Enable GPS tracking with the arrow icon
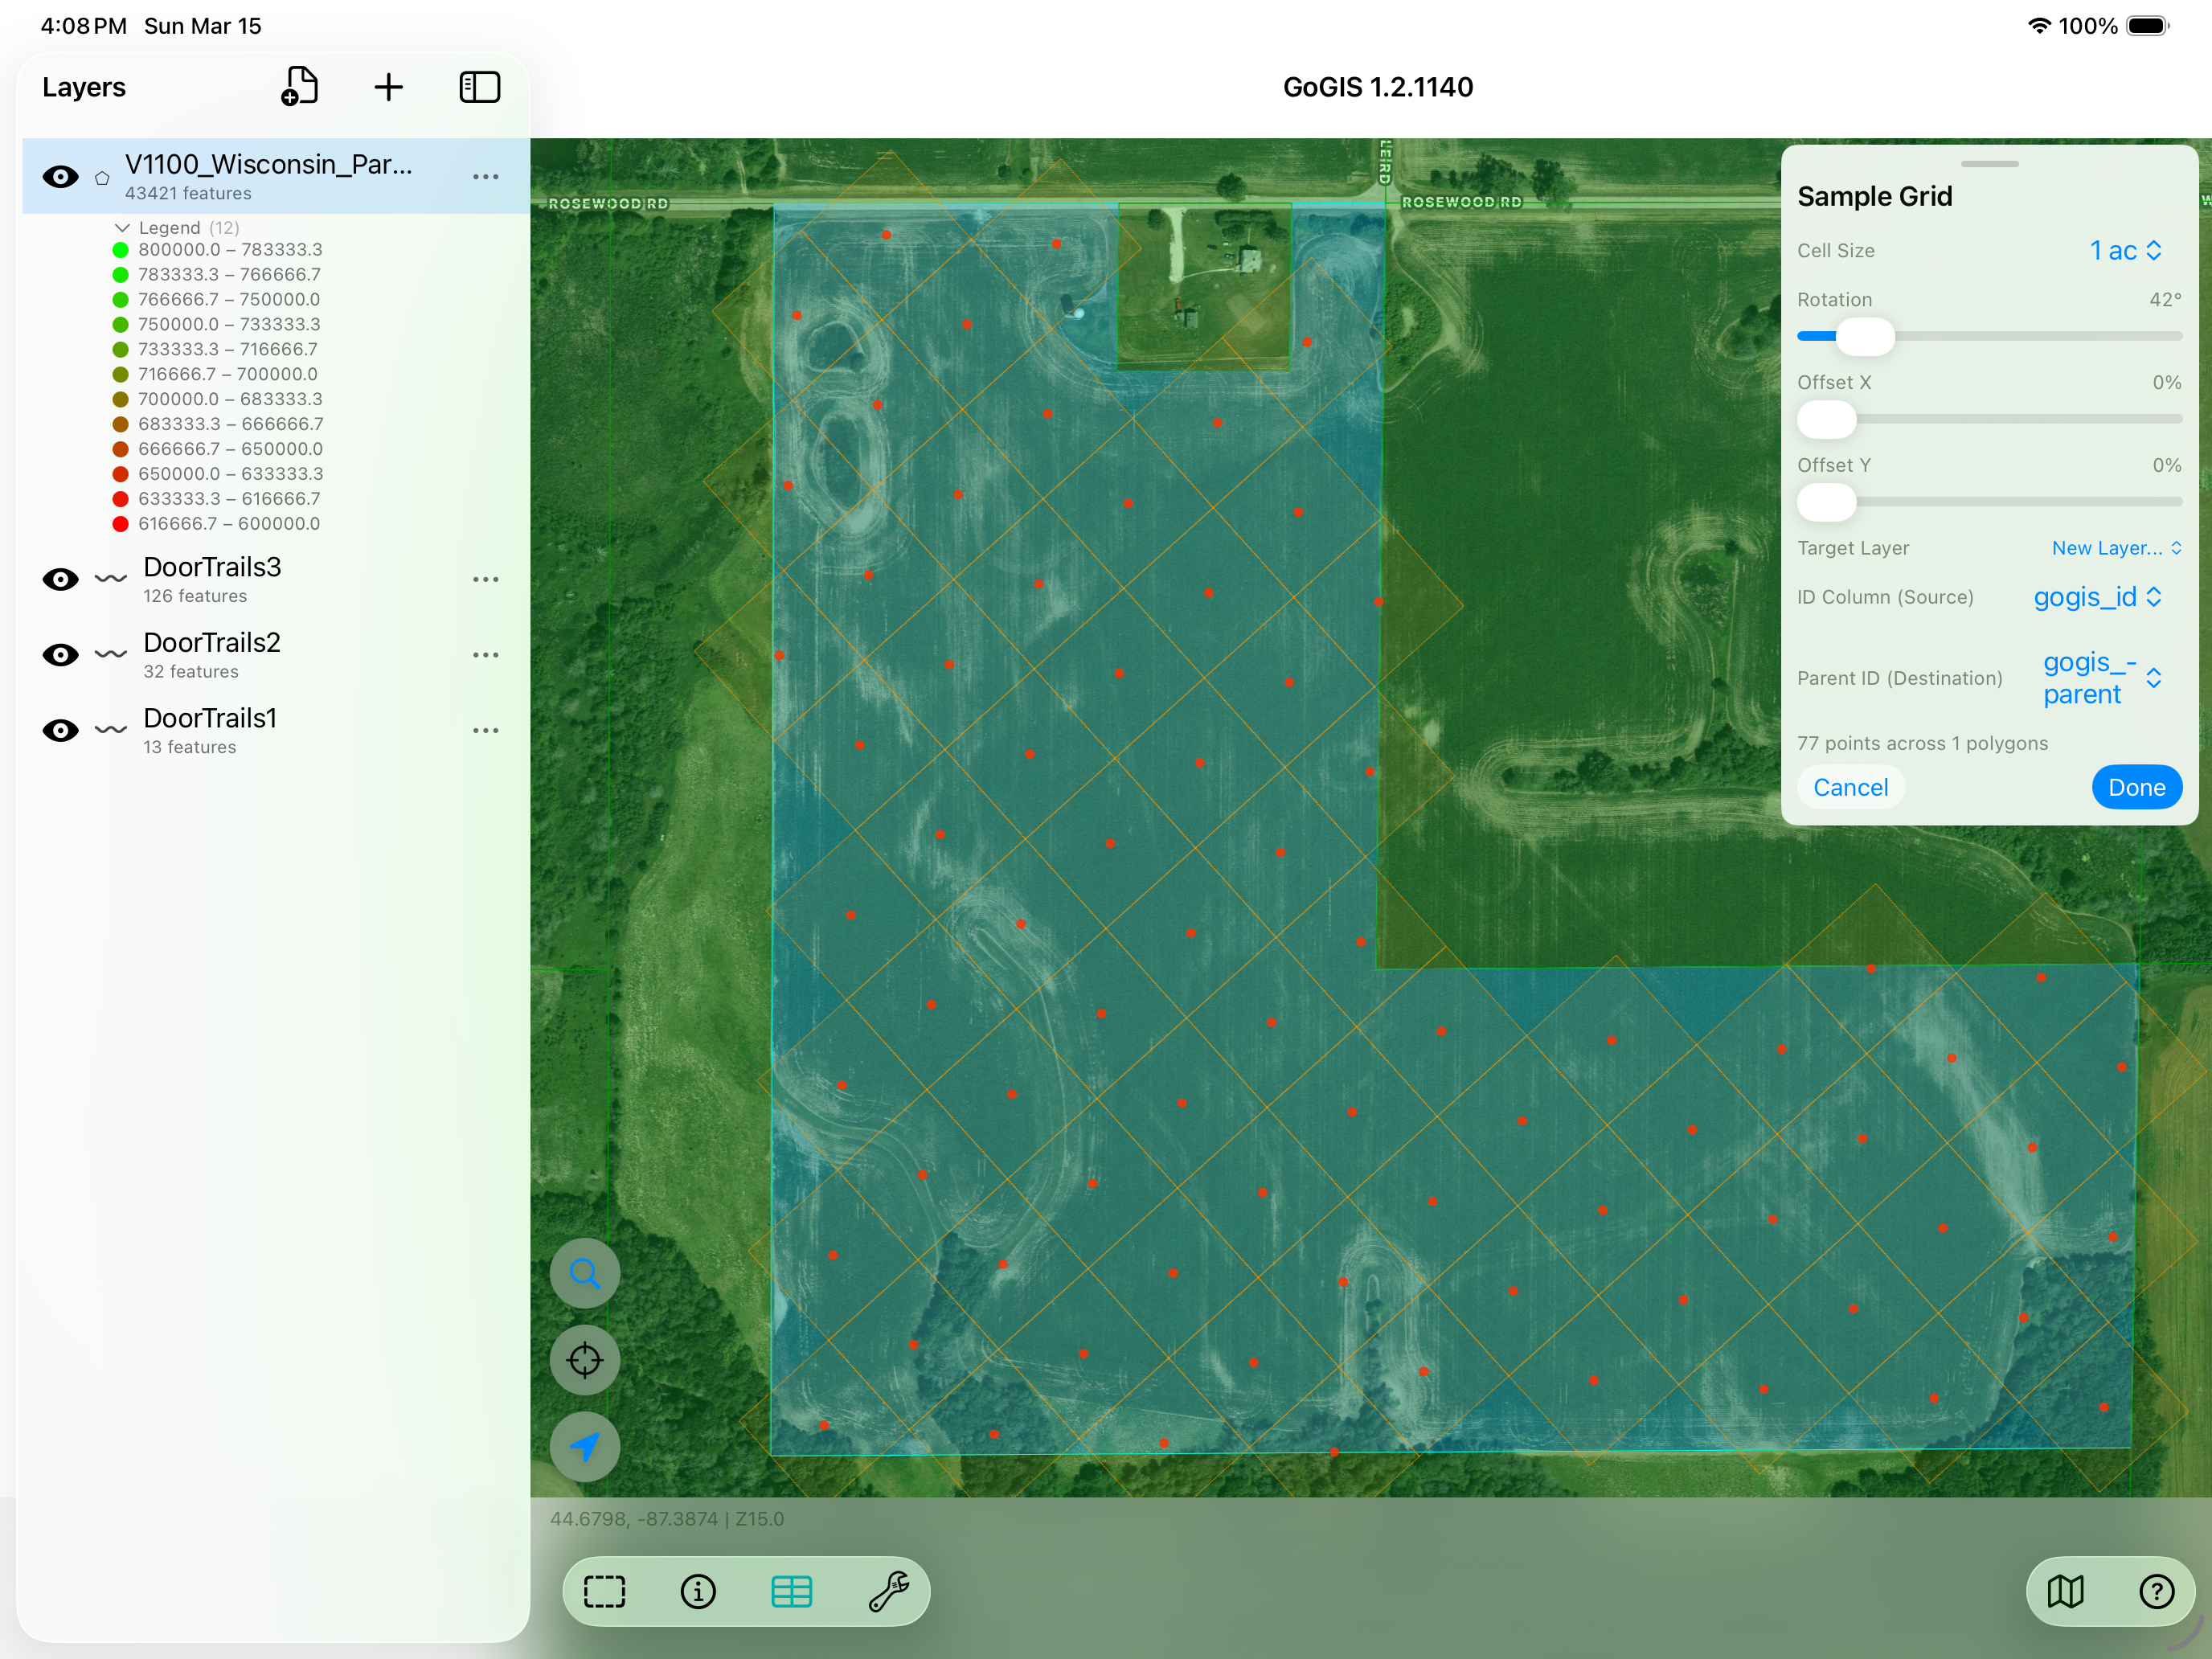Viewport: 2212px width, 1659px height. [x=584, y=1446]
